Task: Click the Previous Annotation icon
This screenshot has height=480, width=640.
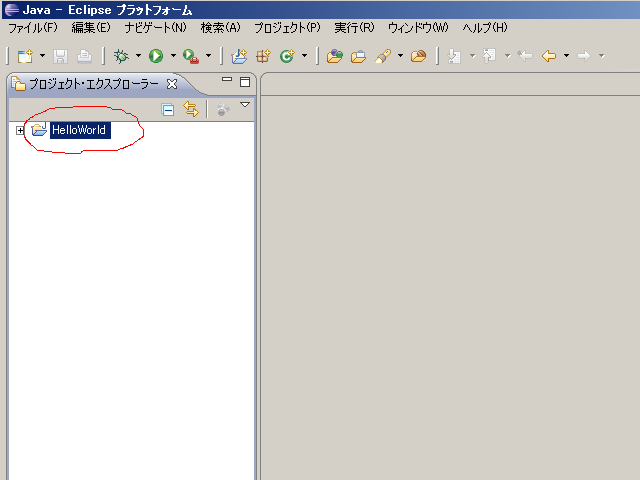Action: point(489,56)
